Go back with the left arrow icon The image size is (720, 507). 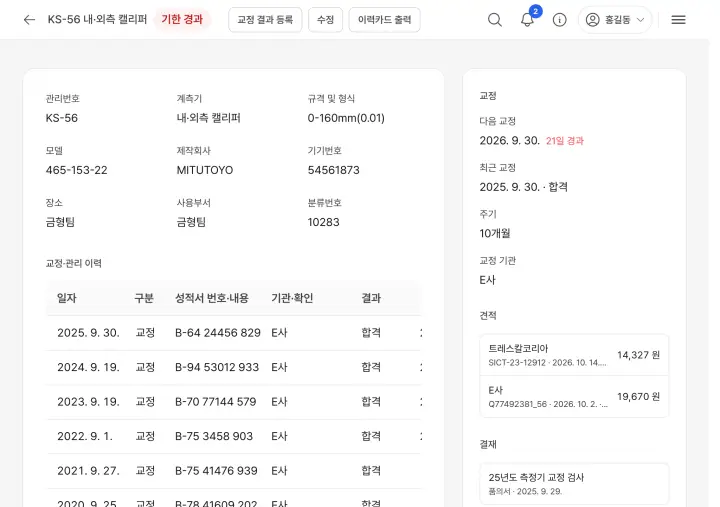tap(29, 20)
